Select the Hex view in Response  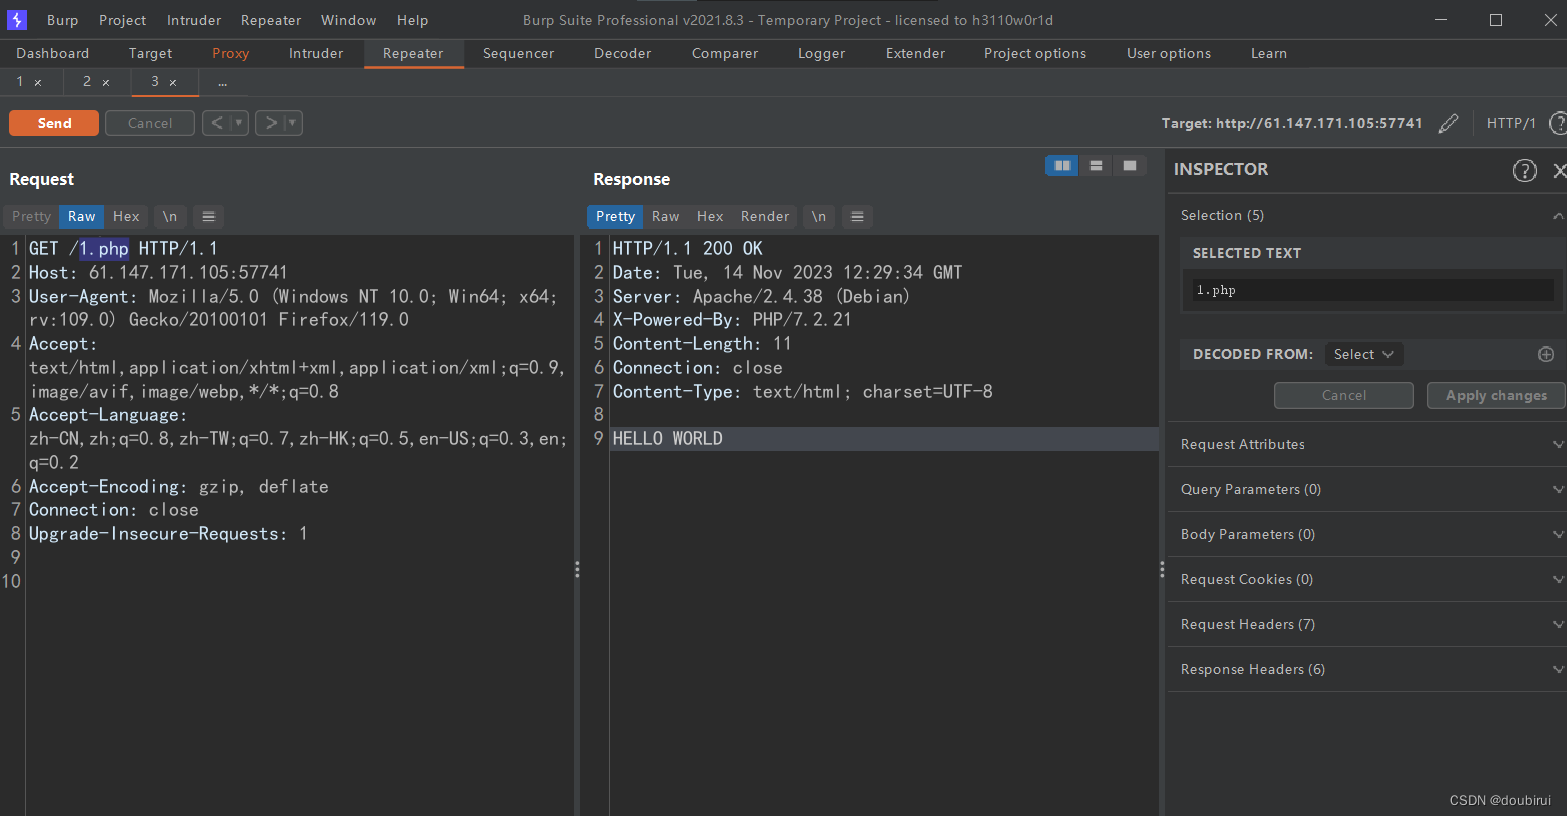(x=710, y=216)
